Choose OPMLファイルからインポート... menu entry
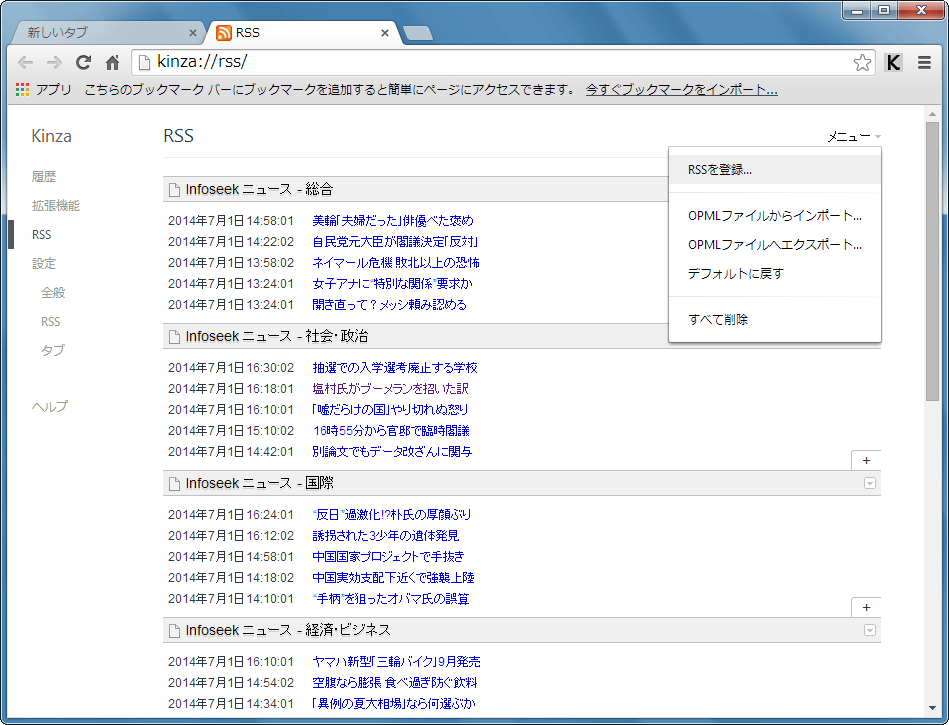 (x=774, y=216)
